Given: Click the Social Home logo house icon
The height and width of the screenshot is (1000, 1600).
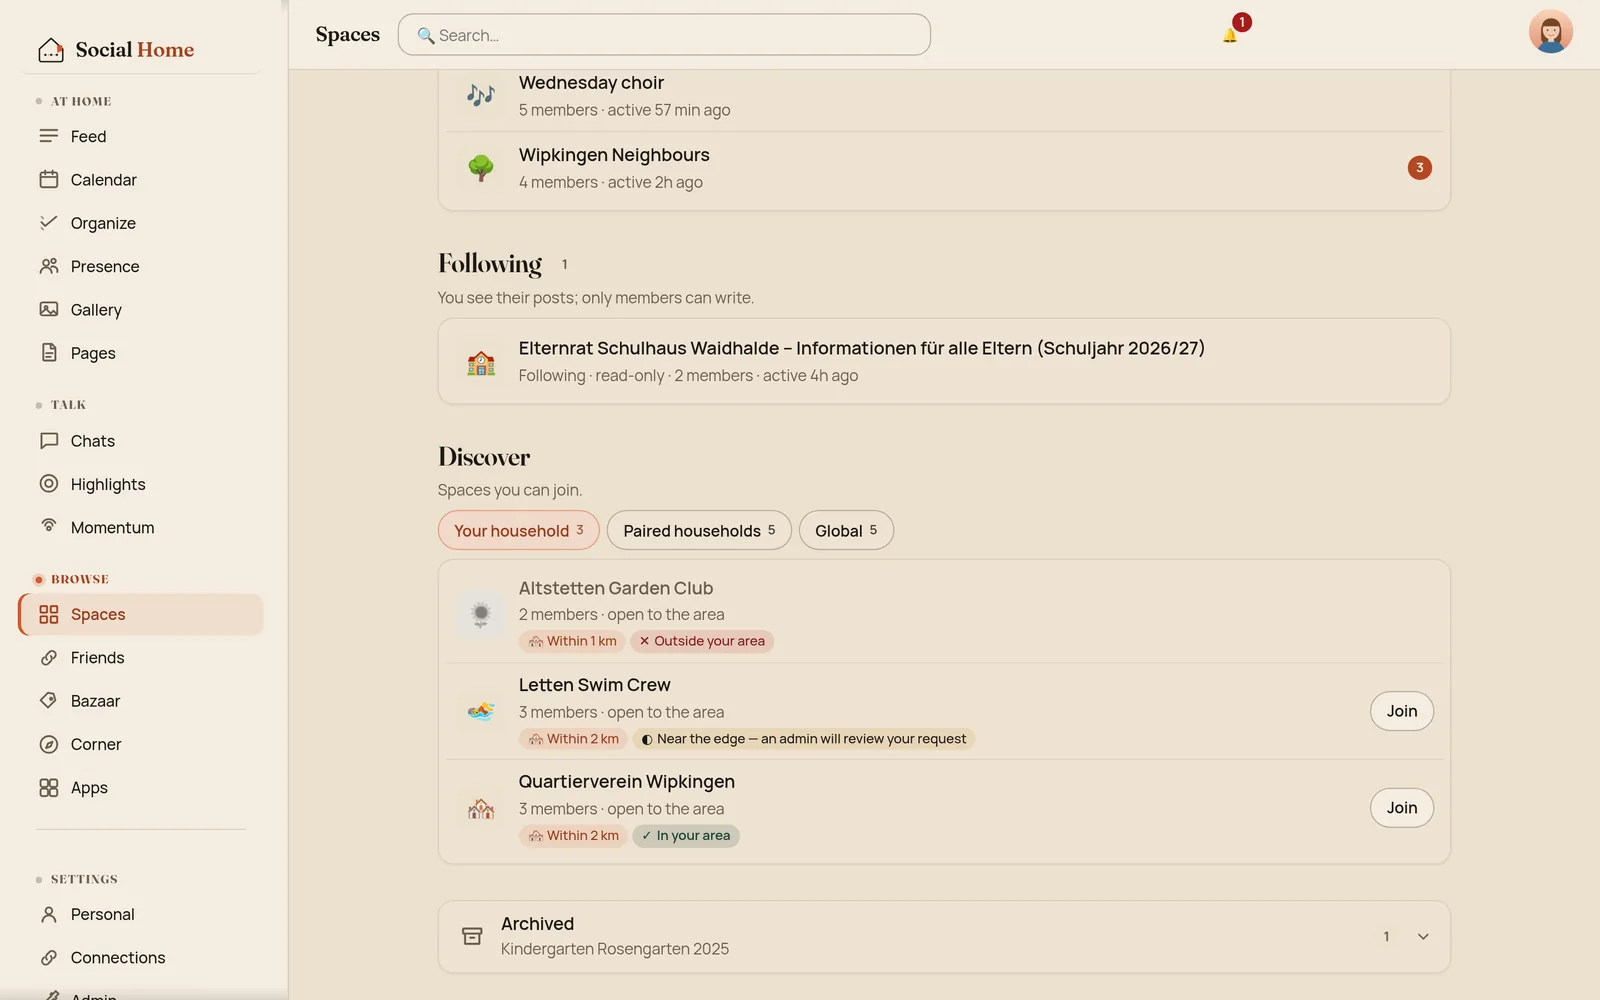Looking at the screenshot, I should pos(51,50).
